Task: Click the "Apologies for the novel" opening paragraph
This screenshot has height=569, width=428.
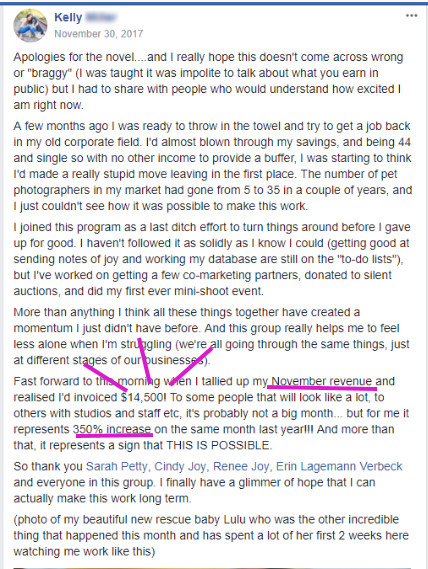Action: 208,81
